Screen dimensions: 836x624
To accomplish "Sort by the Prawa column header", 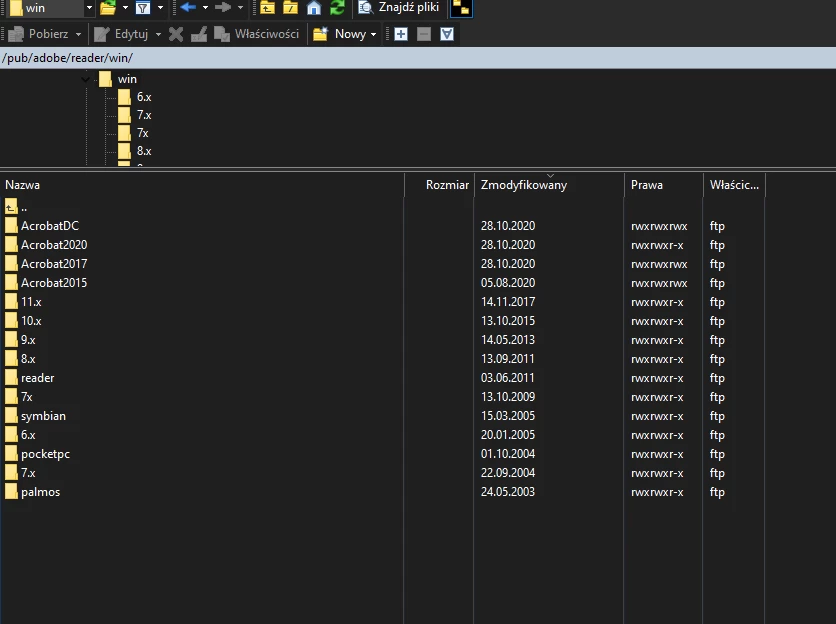I will pos(663,185).
